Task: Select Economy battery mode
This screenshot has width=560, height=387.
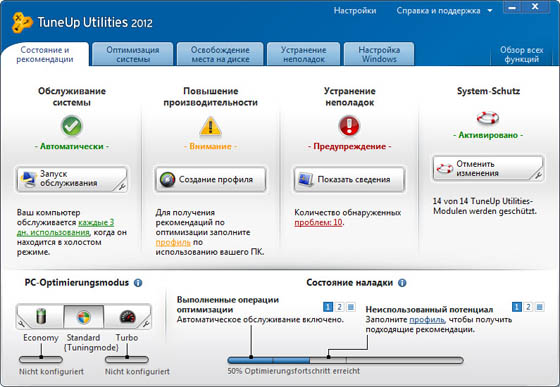Action: coord(40,317)
